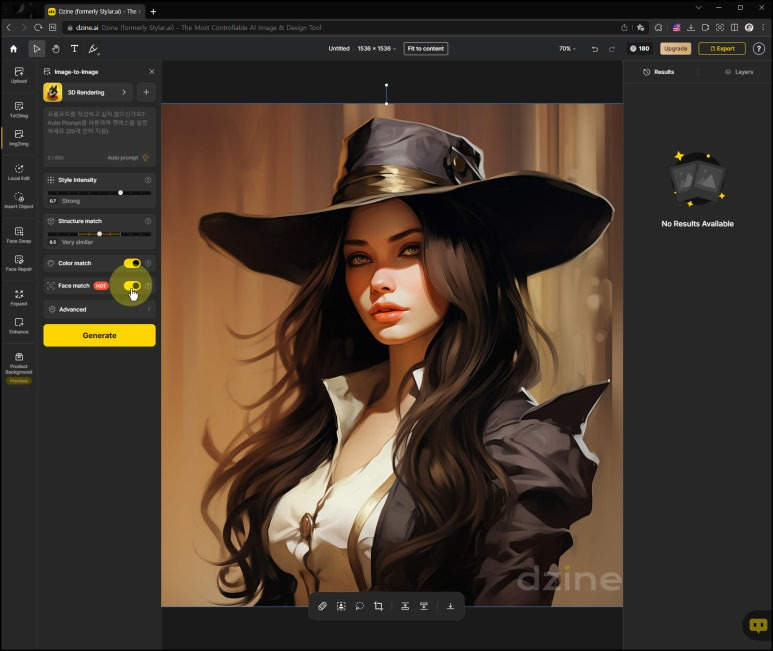Select the hand pan tool
The height and width of the screenshot is (651, 773).
pos(56,49)
